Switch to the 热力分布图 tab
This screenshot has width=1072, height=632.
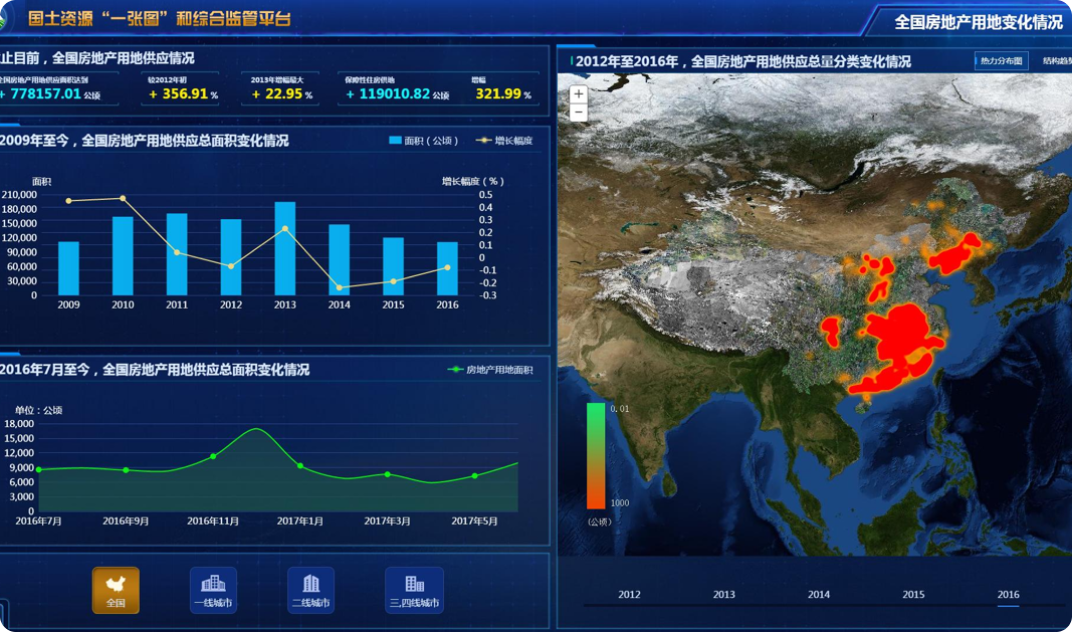click(x=1001, y=61)
